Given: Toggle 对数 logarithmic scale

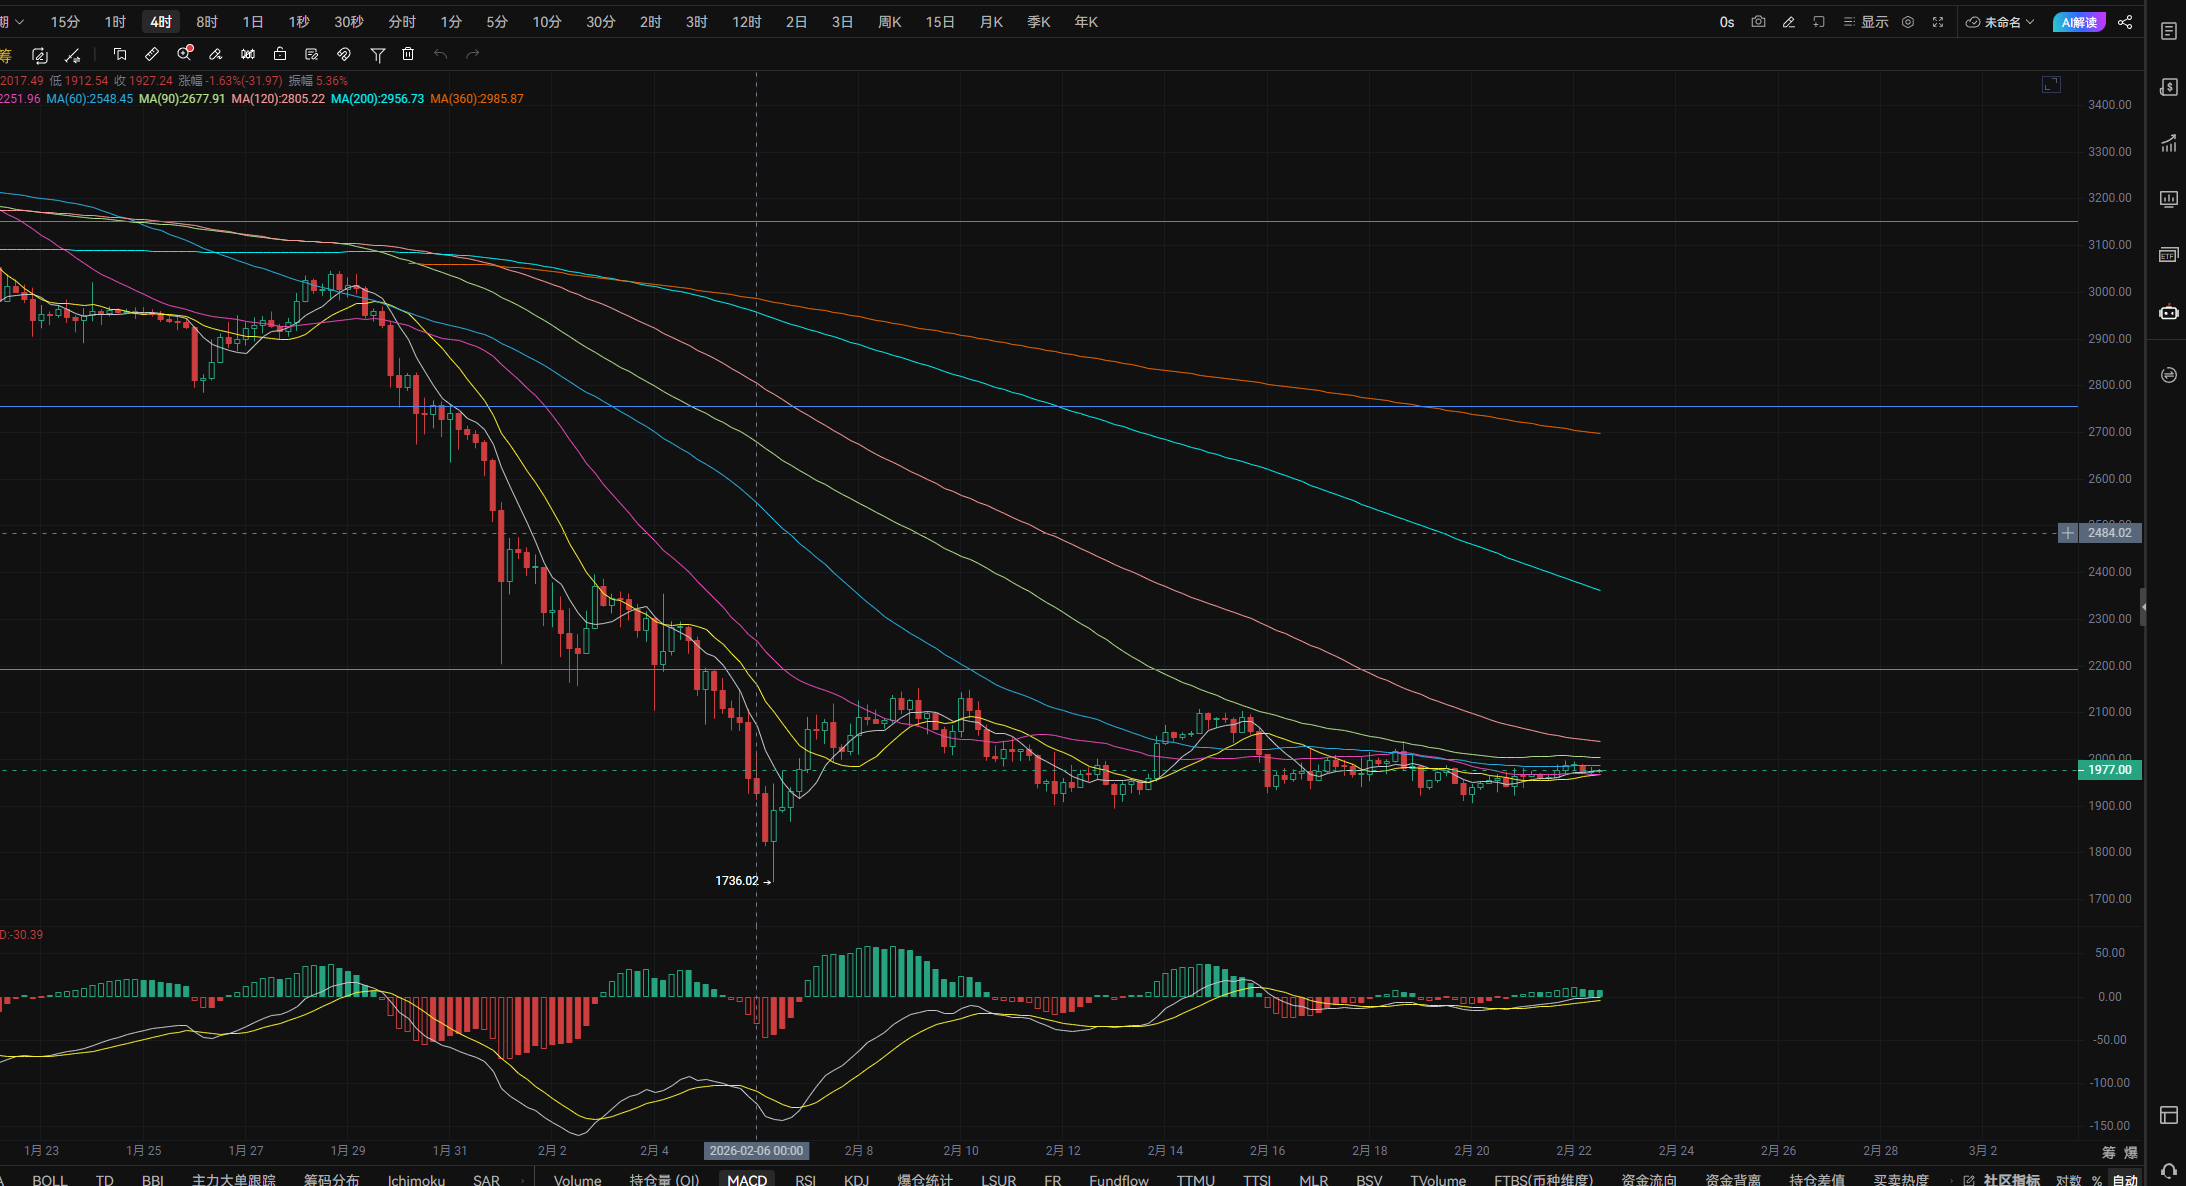Looking at the screenshot, I should point(2068,1180).
